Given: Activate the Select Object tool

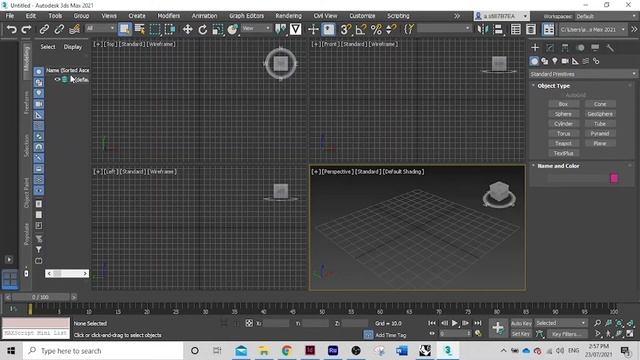Looking at the screenshot, I should [124, 29].
